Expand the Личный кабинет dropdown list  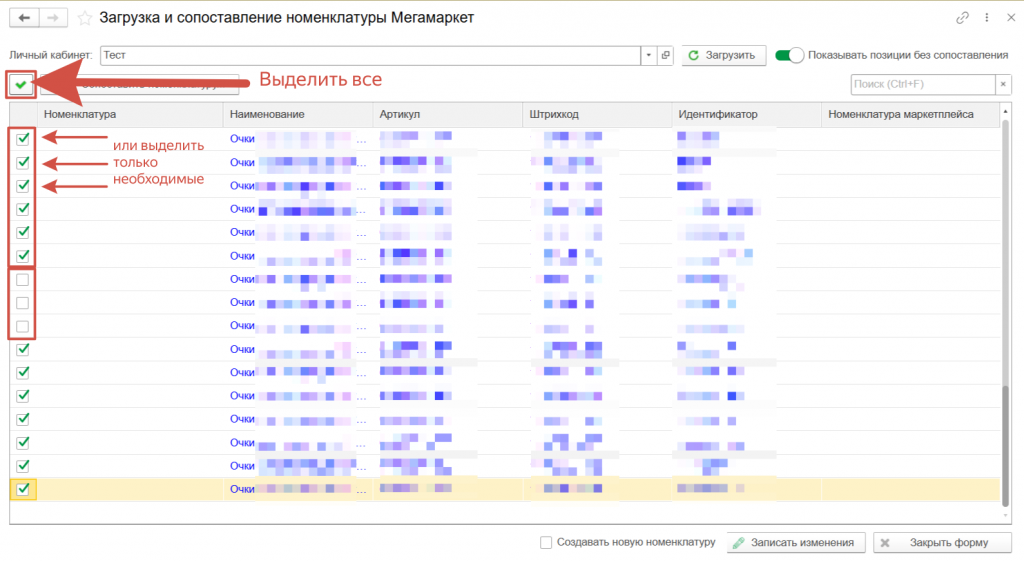click(x=649, y=55)
